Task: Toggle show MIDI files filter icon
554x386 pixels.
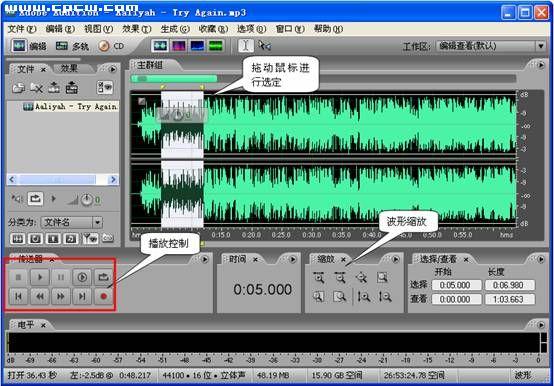Action: point(71,239)
